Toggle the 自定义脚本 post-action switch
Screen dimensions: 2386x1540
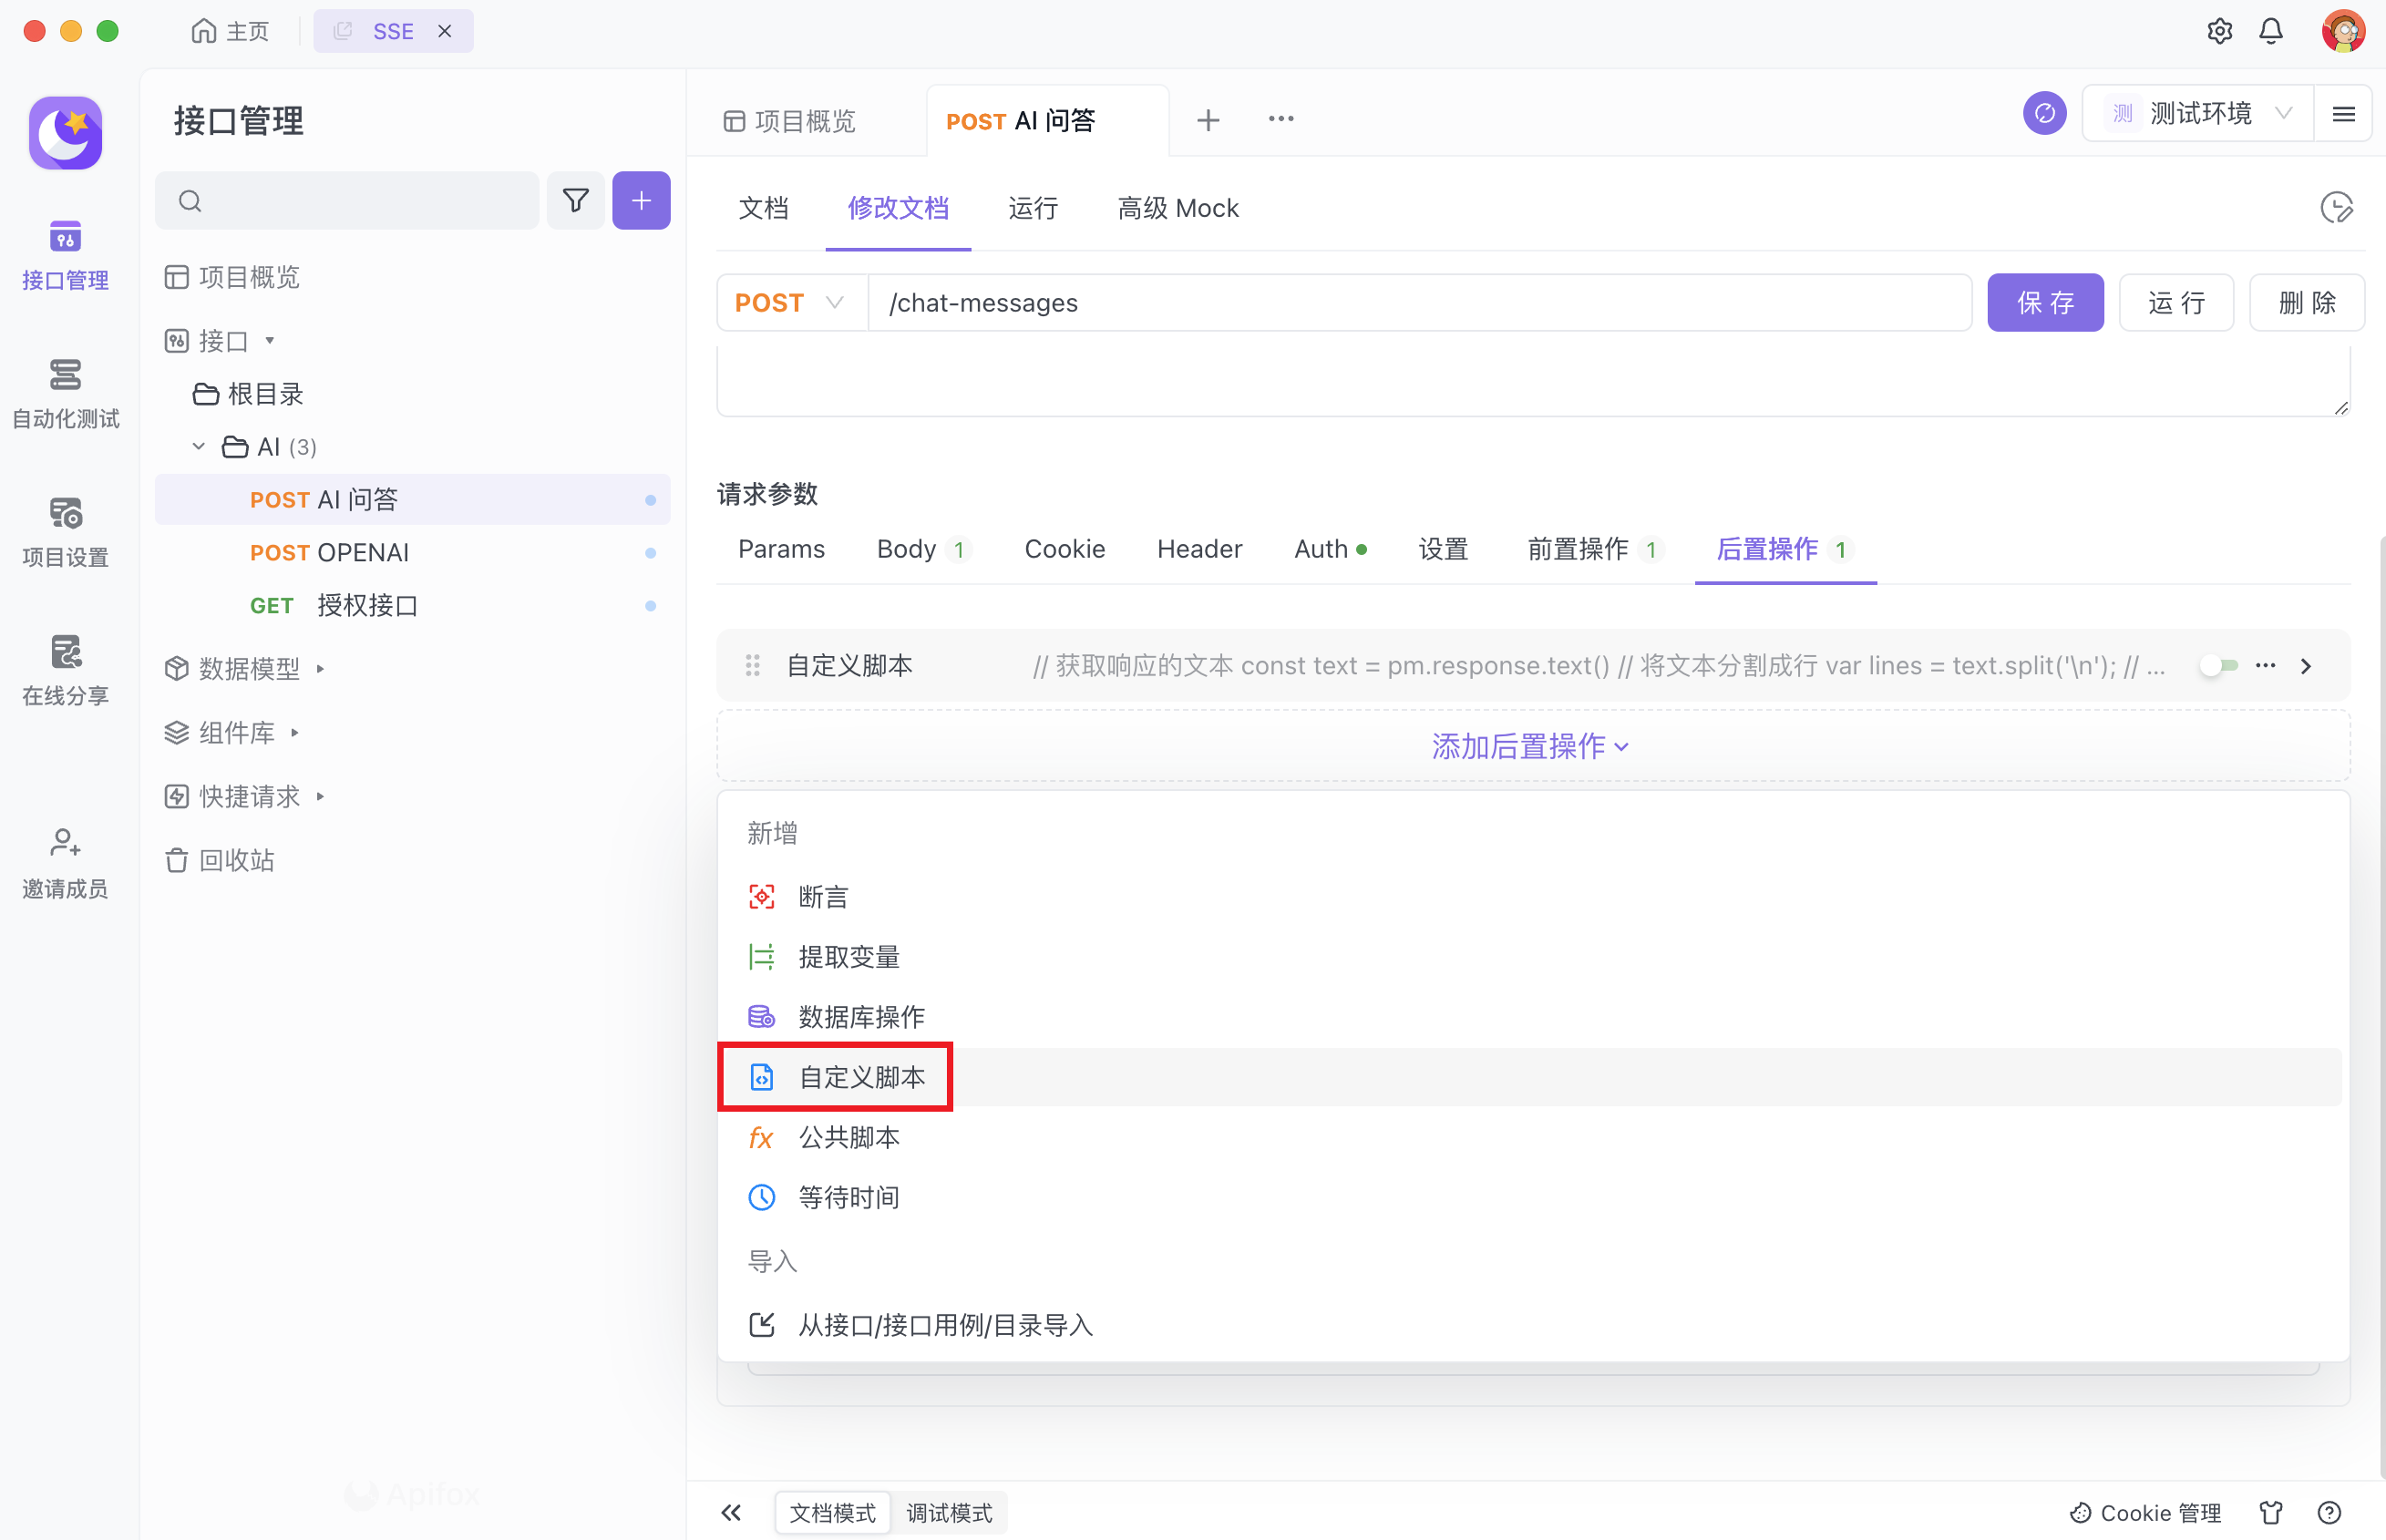[x=2219, y=666]
